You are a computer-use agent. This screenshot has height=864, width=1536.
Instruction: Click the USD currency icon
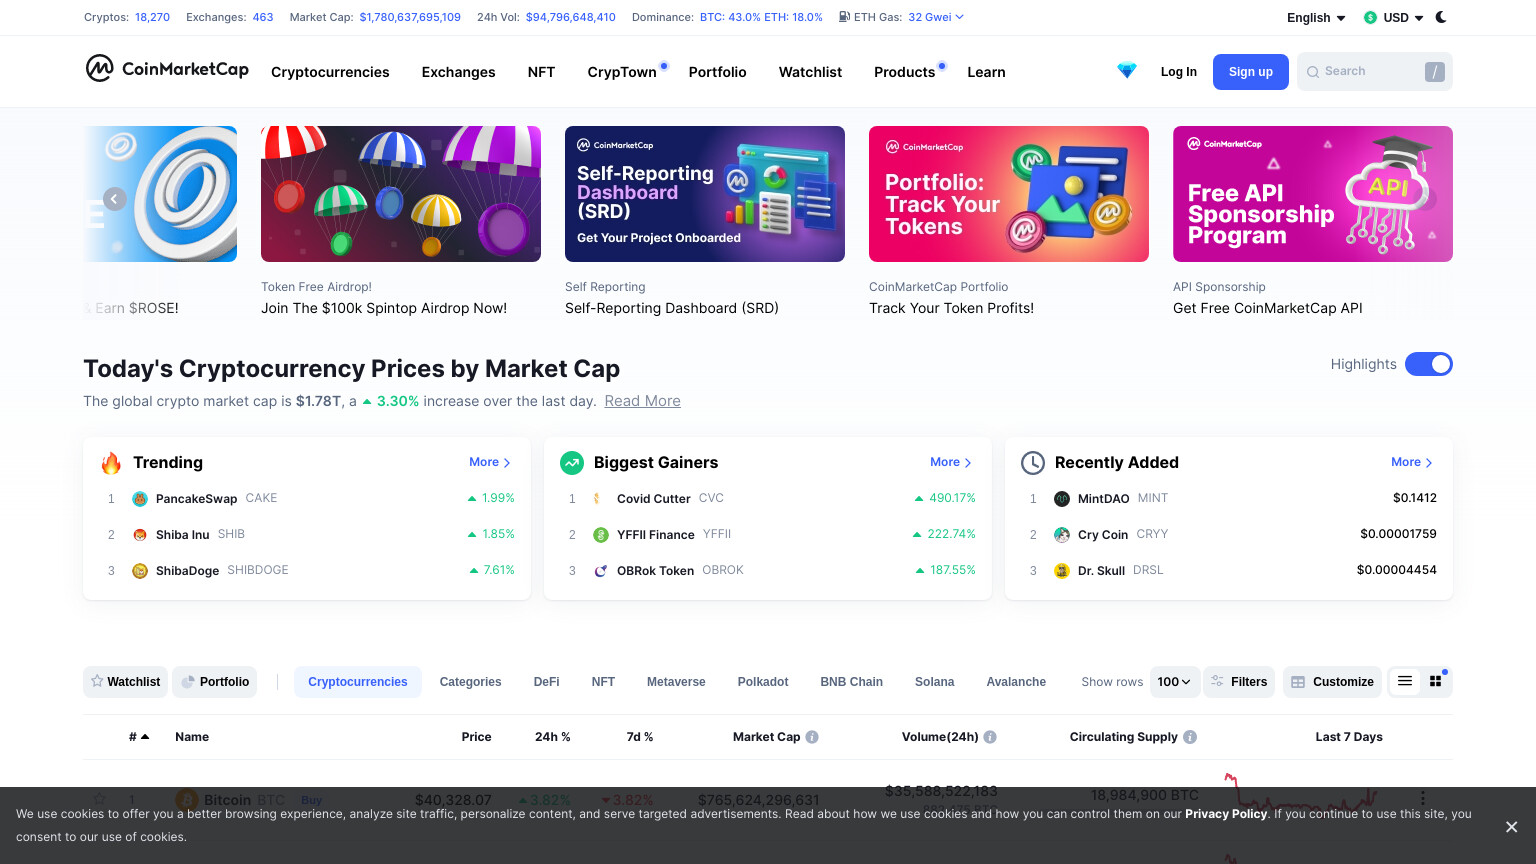tap(1370, 18)
